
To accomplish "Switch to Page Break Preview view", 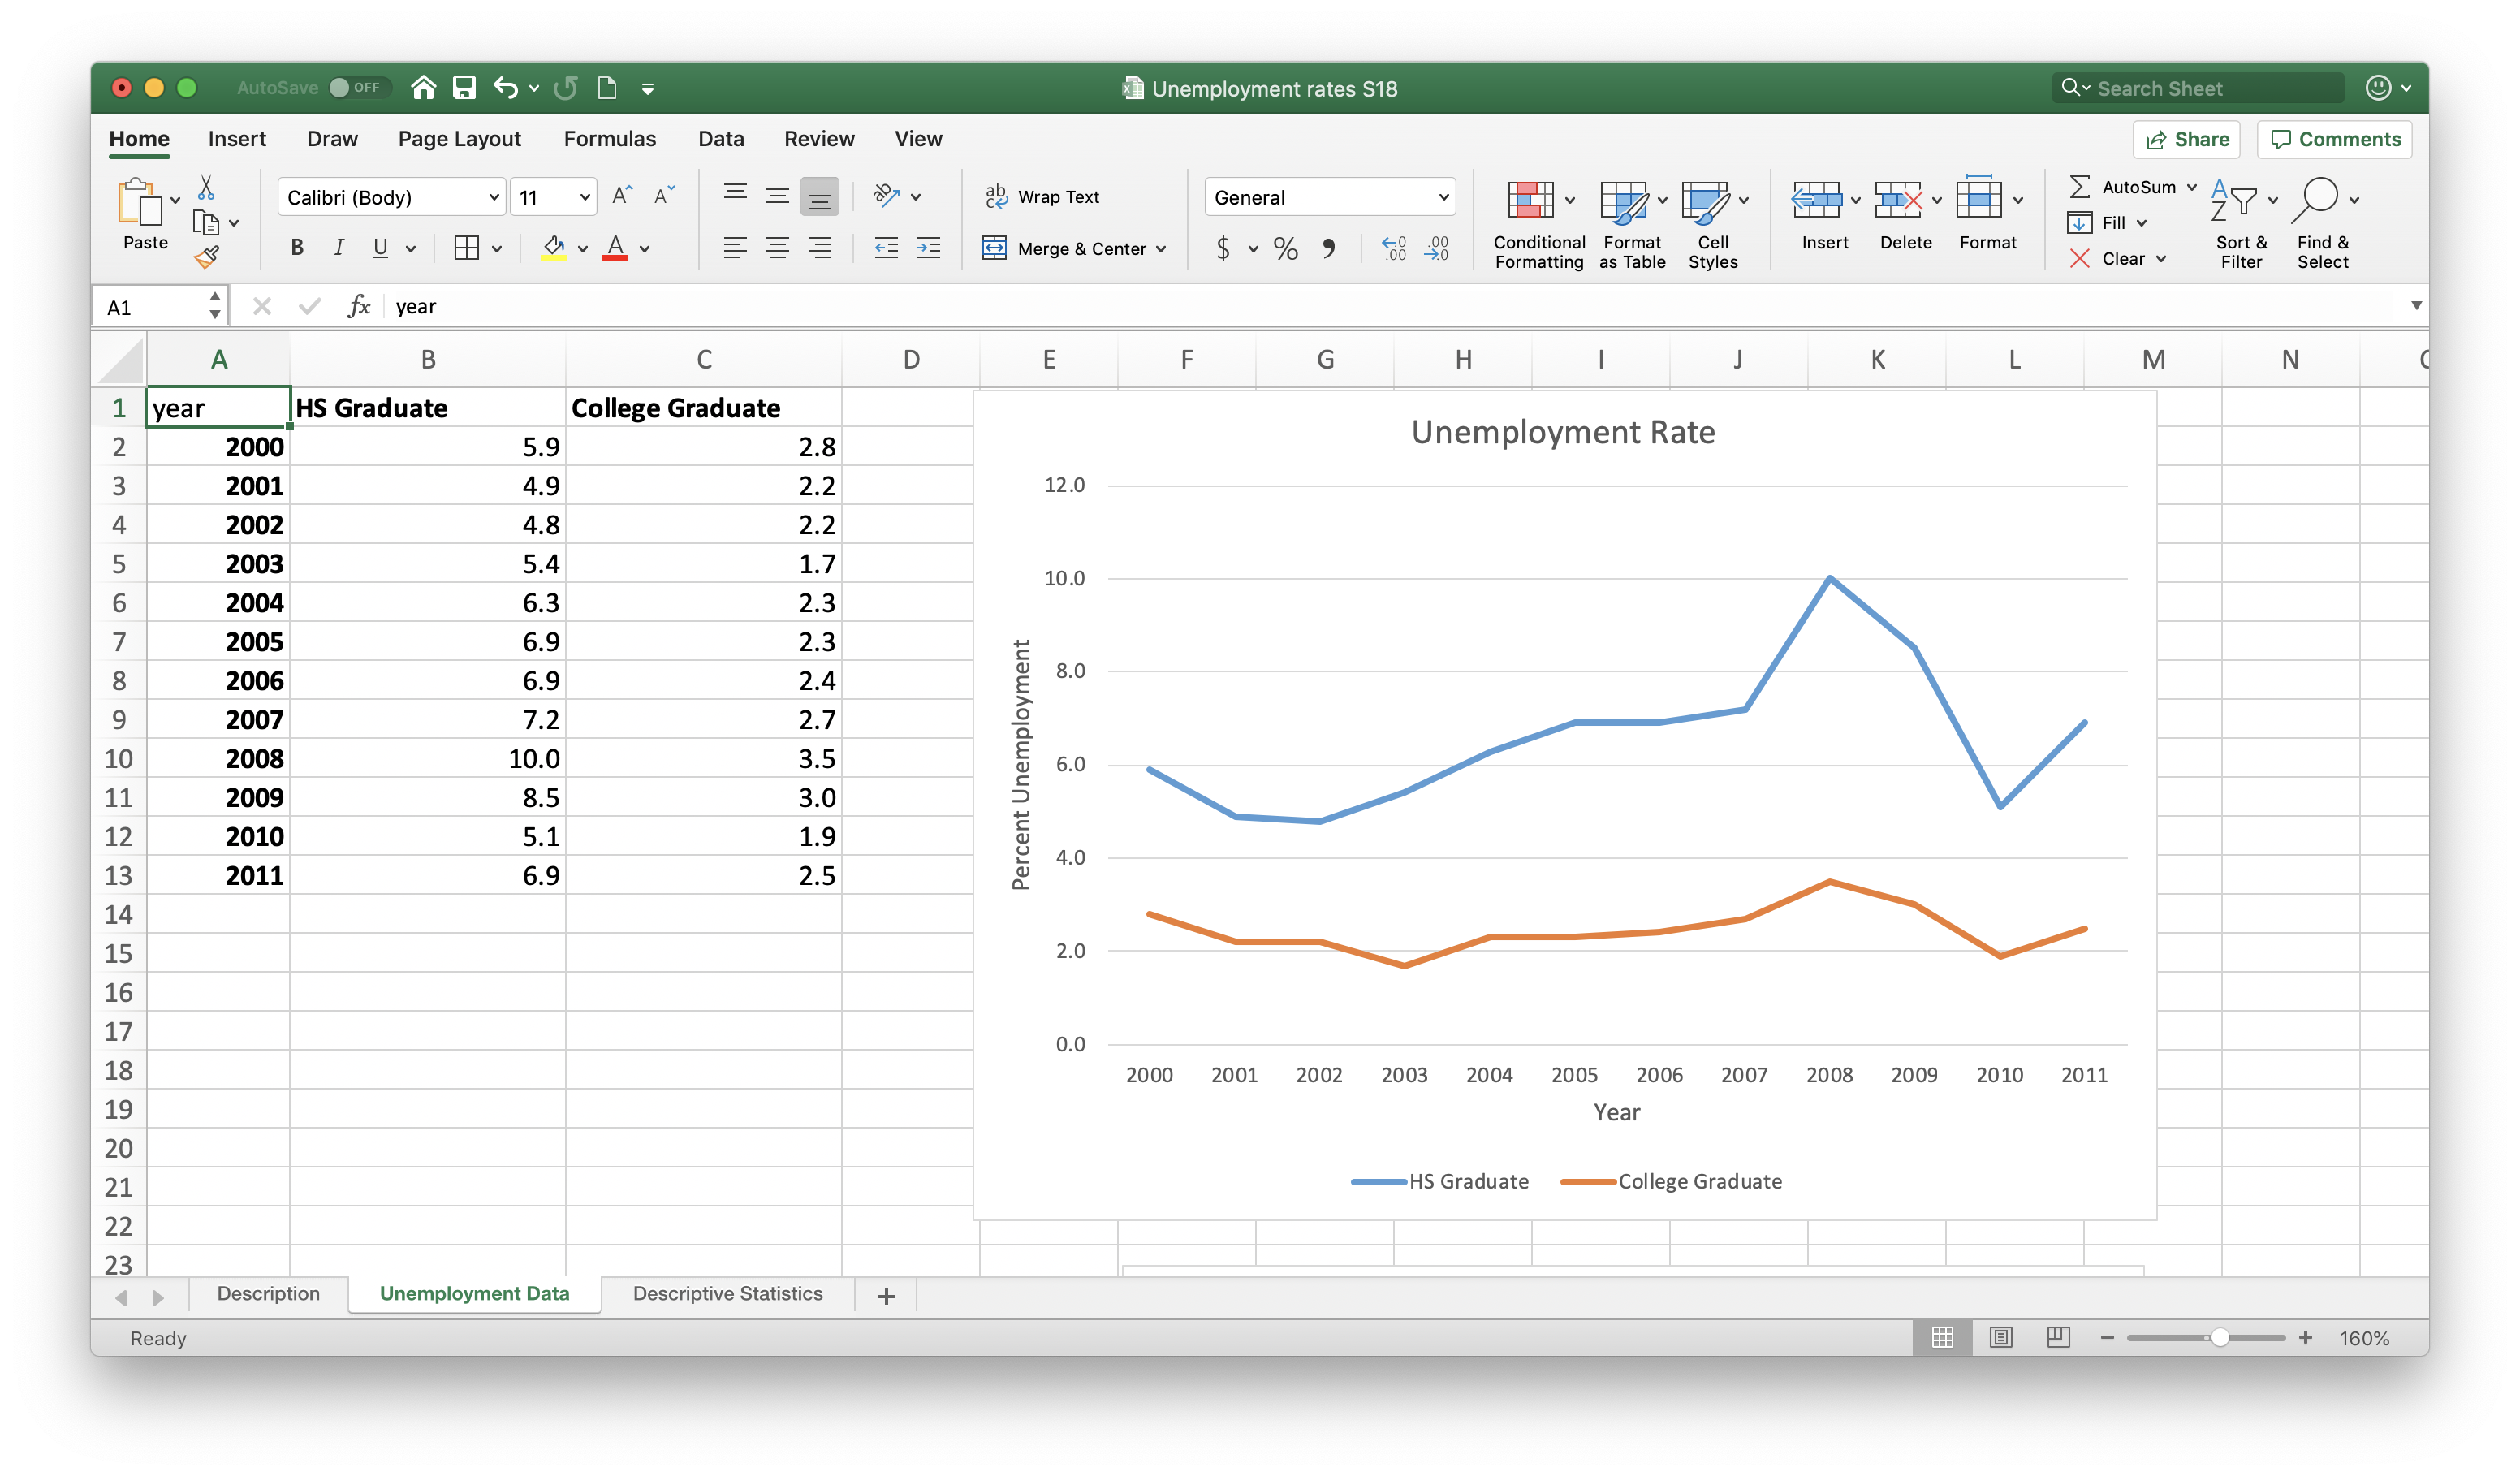I will coord(2058,1337).
